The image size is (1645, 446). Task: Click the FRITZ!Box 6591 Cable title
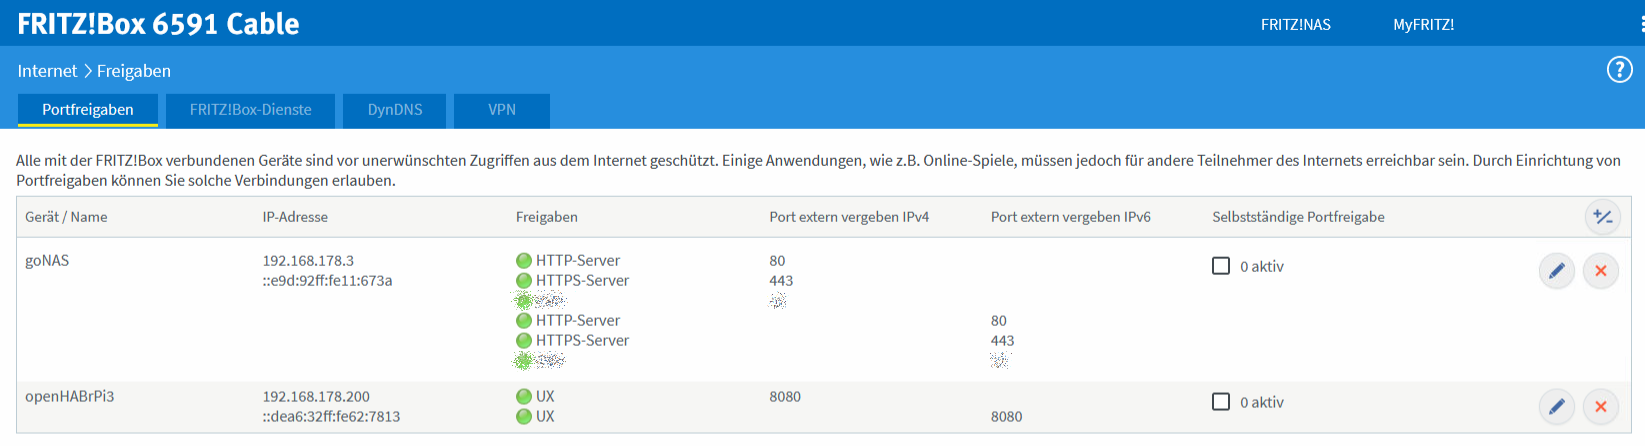[x=158, y=24]
